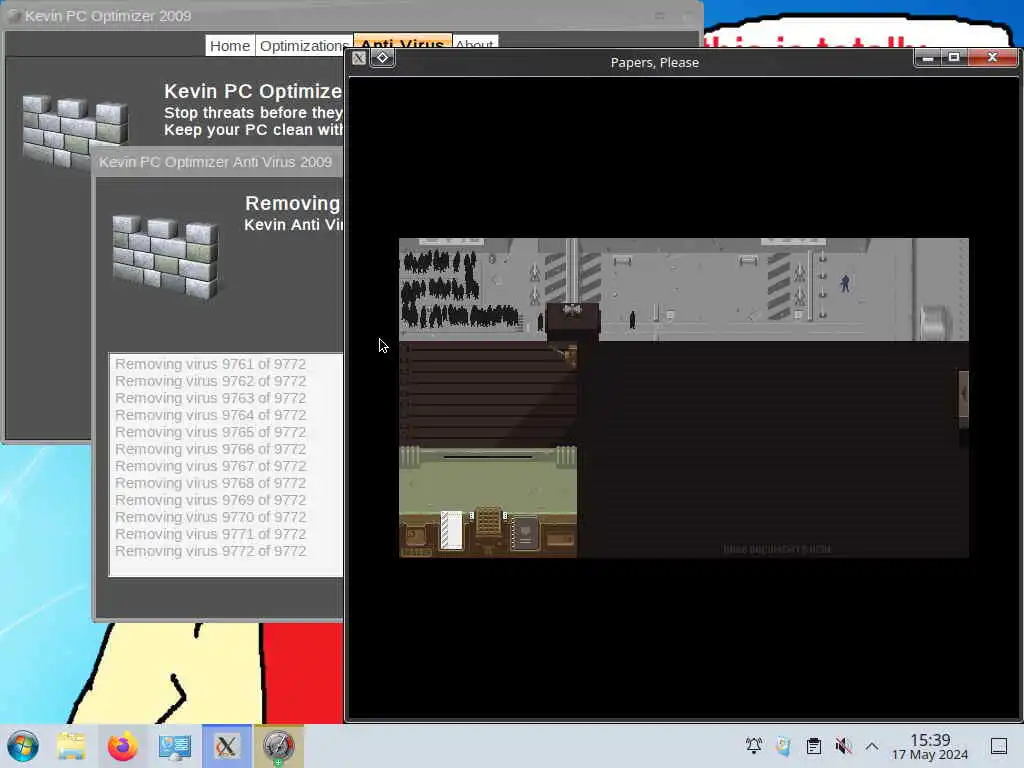Select the 'Removing virus 9762 of 9772' line
This screenshot has width=1024, height=768.
[x=210, y=381]
